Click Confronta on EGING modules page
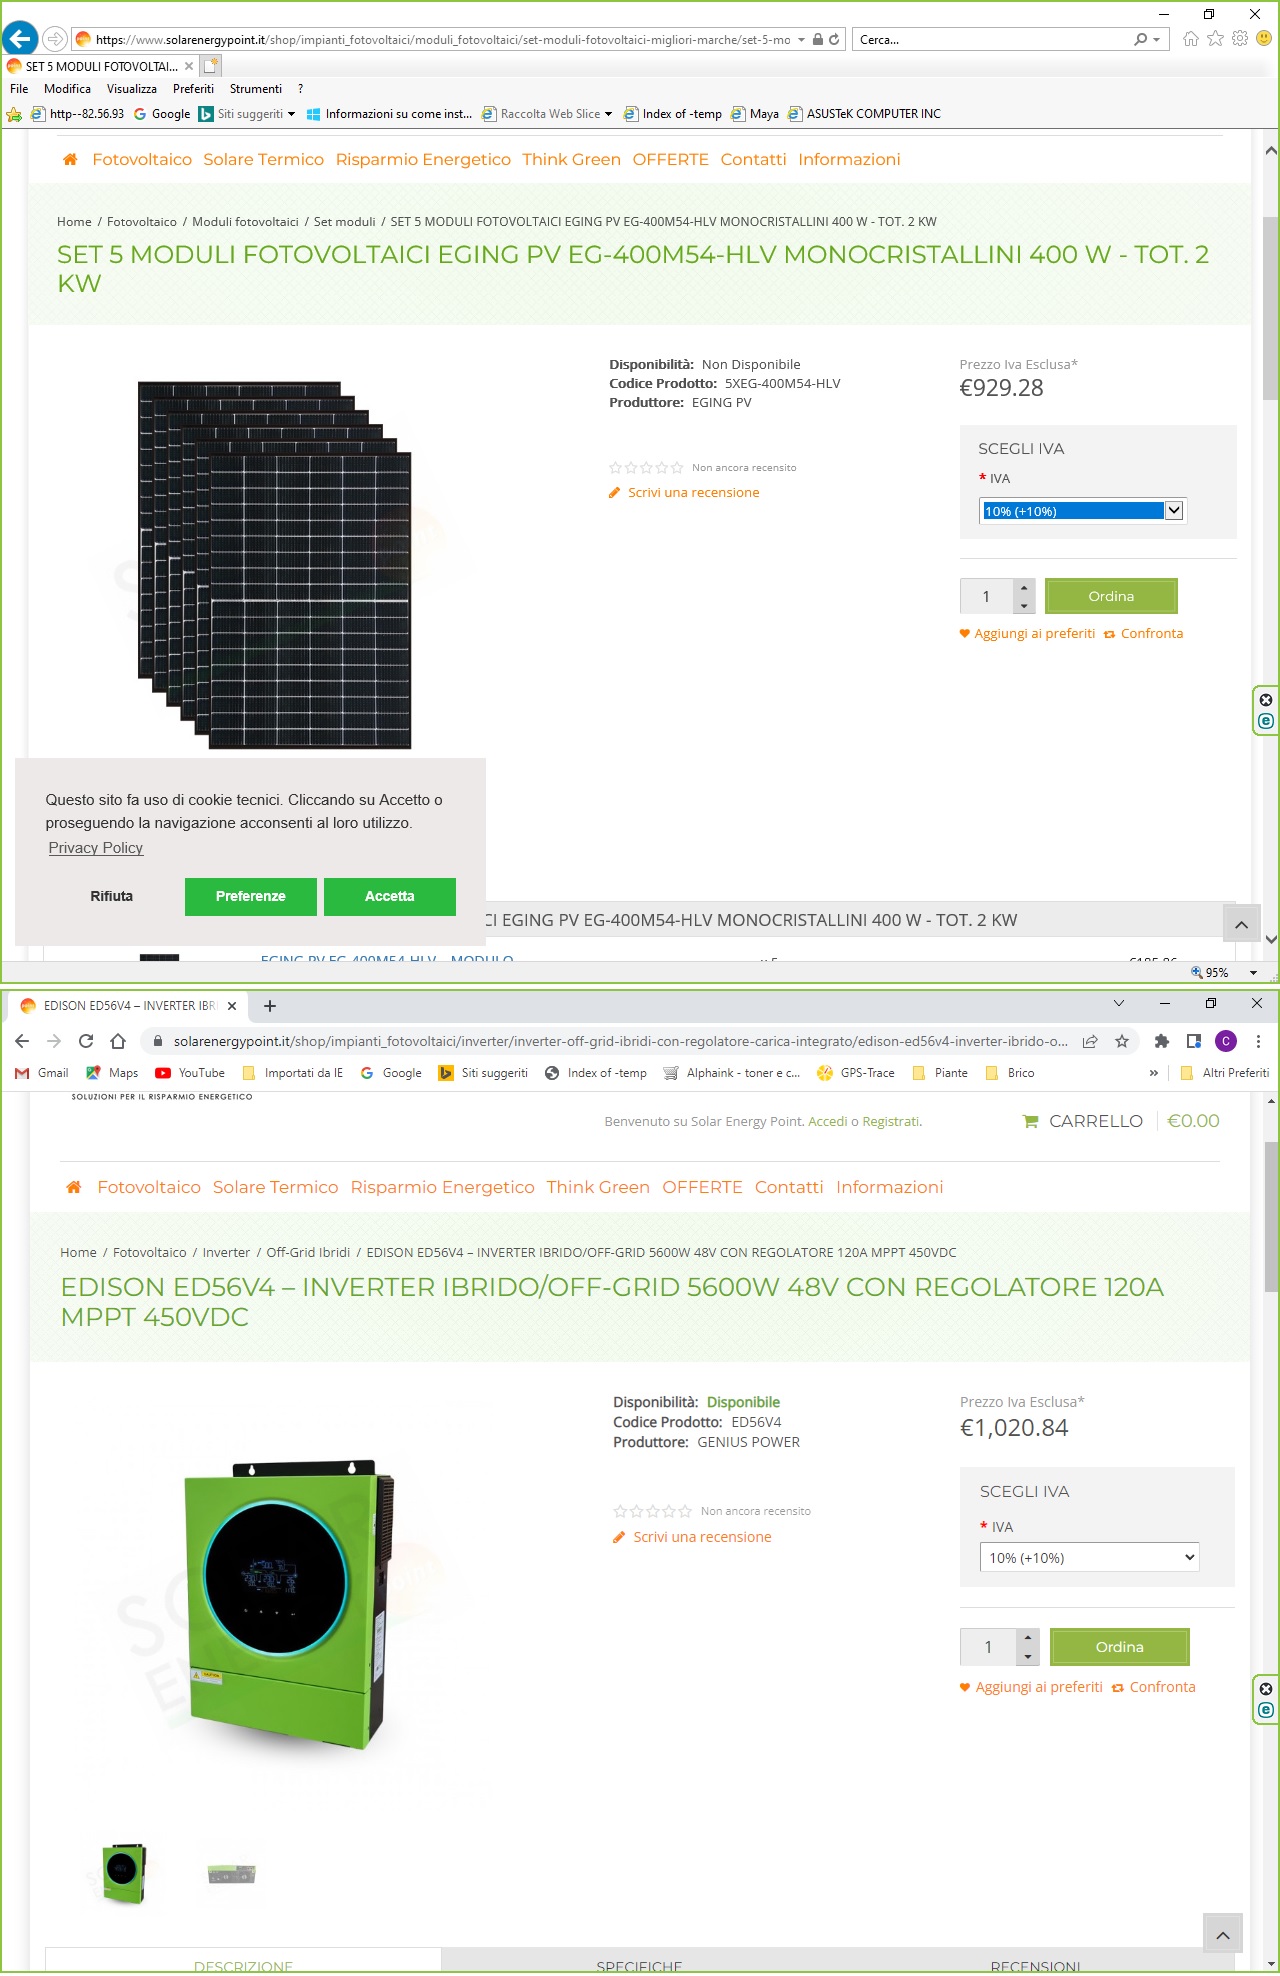1280x1976 pixels. 1144,634
